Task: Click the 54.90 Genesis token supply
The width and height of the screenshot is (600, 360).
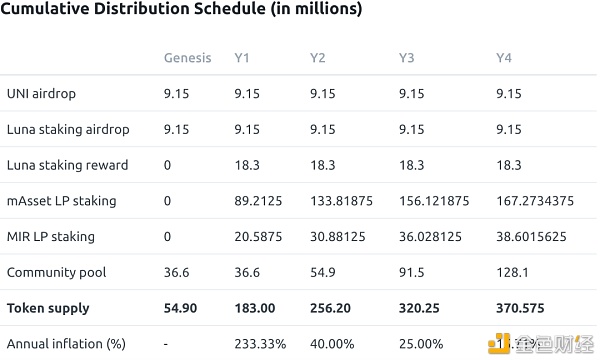Action: click(x=181, y=308)
